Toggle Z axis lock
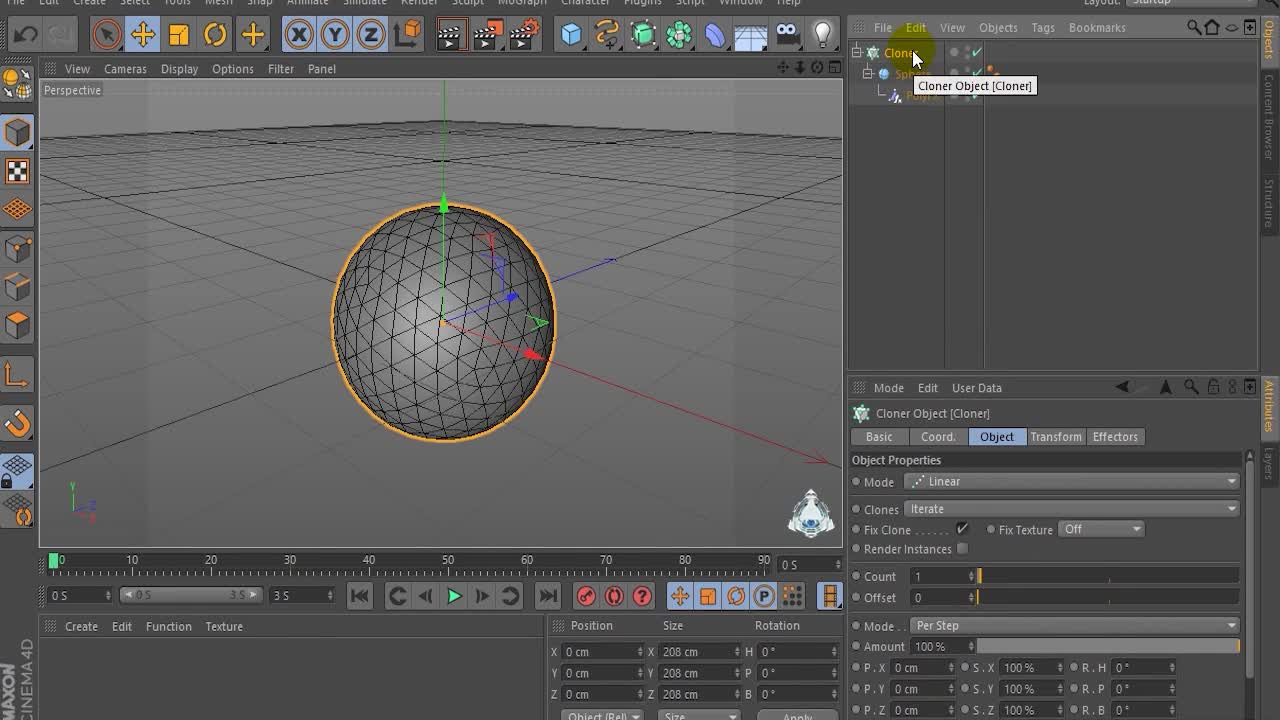The height and width of the screenshot is (720, 1280). coord(371,36)
